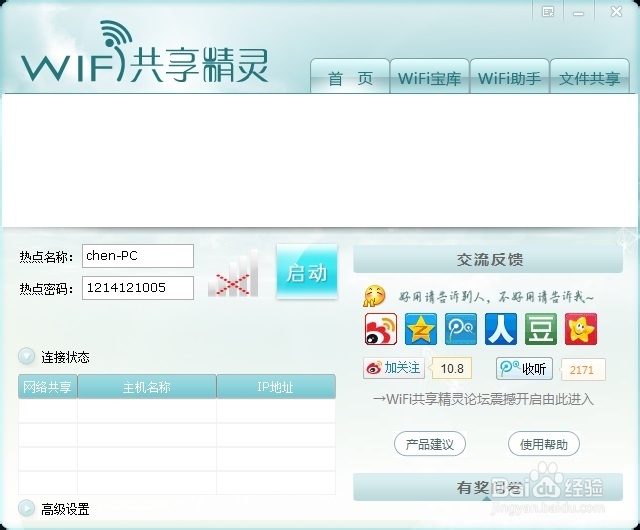Open the 有奖问卷 survey banner
This screenshot has width=640, height=530.
click(488, 487)
